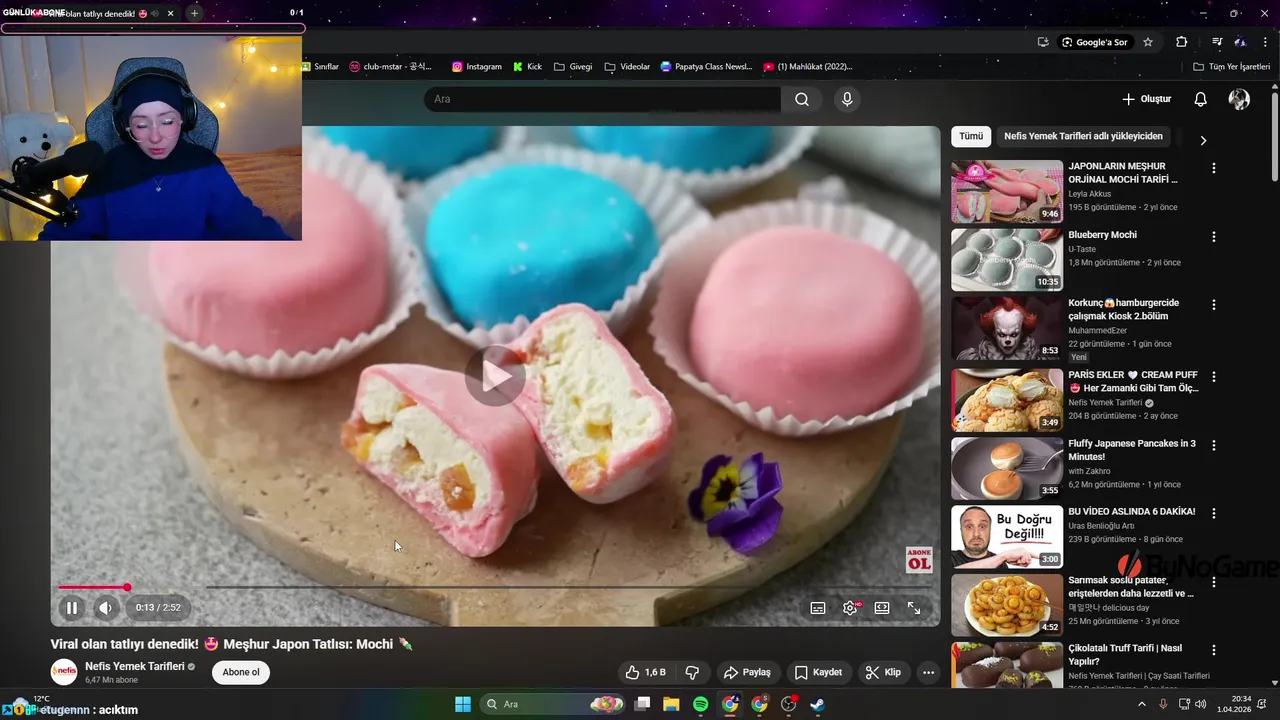Mute the video volume icon
1280x720 pixels.
pos(105,607)
